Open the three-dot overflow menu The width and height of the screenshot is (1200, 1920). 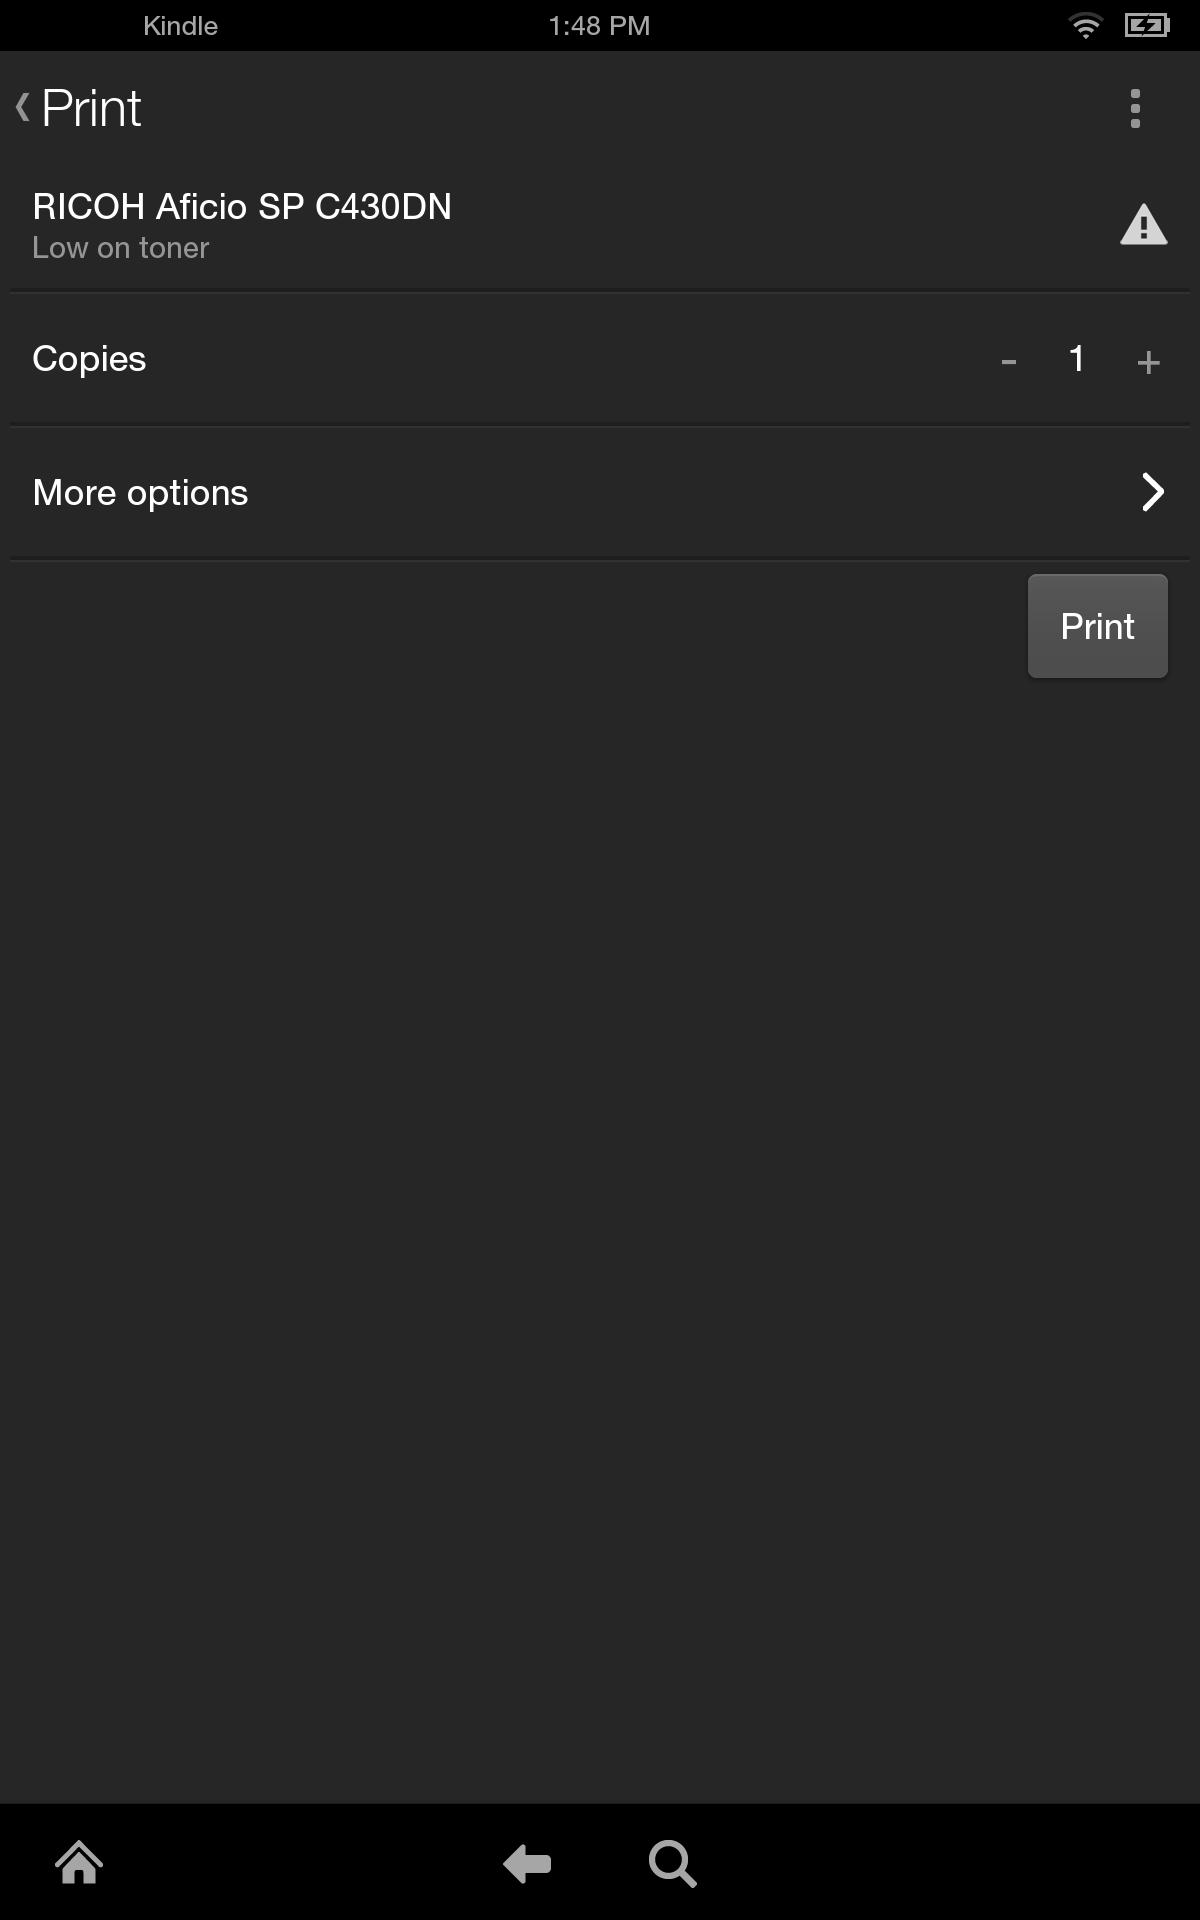[1135, 108]
